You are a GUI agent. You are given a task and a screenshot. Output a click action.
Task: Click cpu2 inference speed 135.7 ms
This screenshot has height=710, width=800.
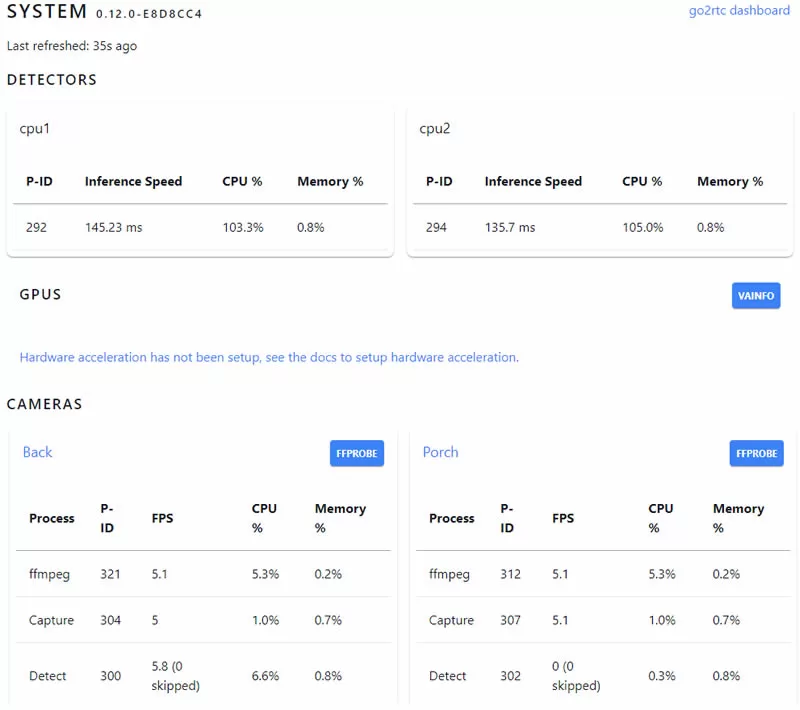click(x=510, y=227)
